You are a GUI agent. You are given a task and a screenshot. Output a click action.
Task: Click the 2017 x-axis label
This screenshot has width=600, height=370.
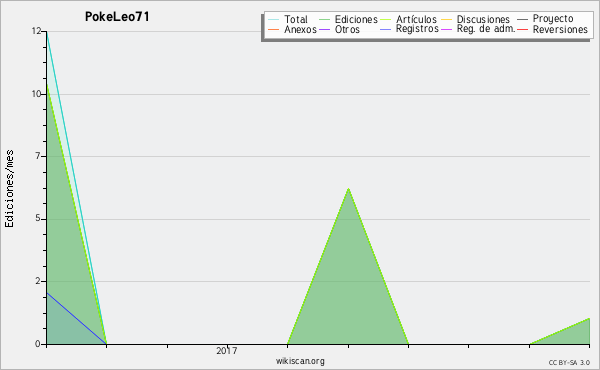coord(227,350)
